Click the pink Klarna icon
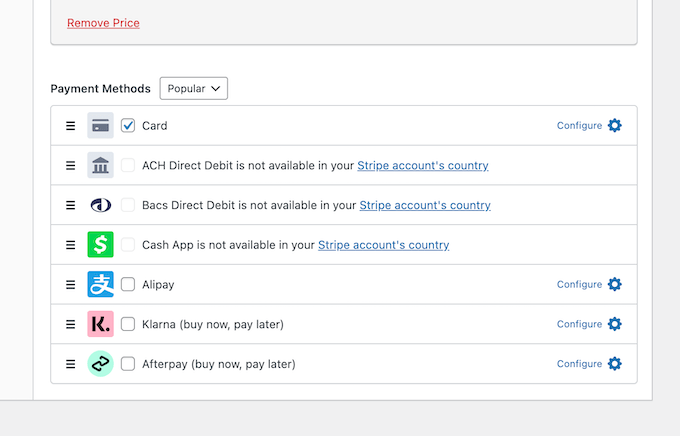Viewport: 680px width, 436px height. tap(100, 324)
